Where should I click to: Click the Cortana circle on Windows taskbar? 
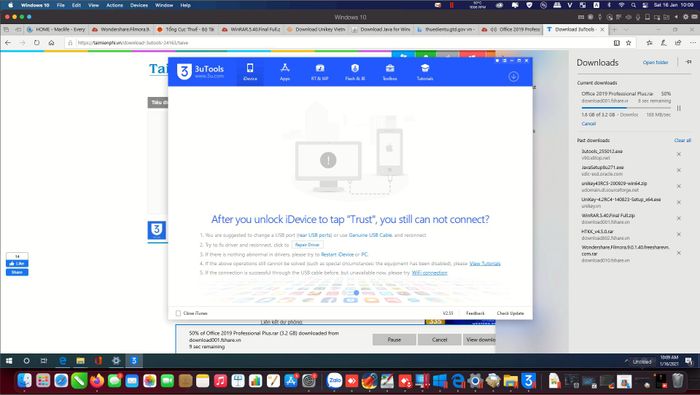coord(26,361)
